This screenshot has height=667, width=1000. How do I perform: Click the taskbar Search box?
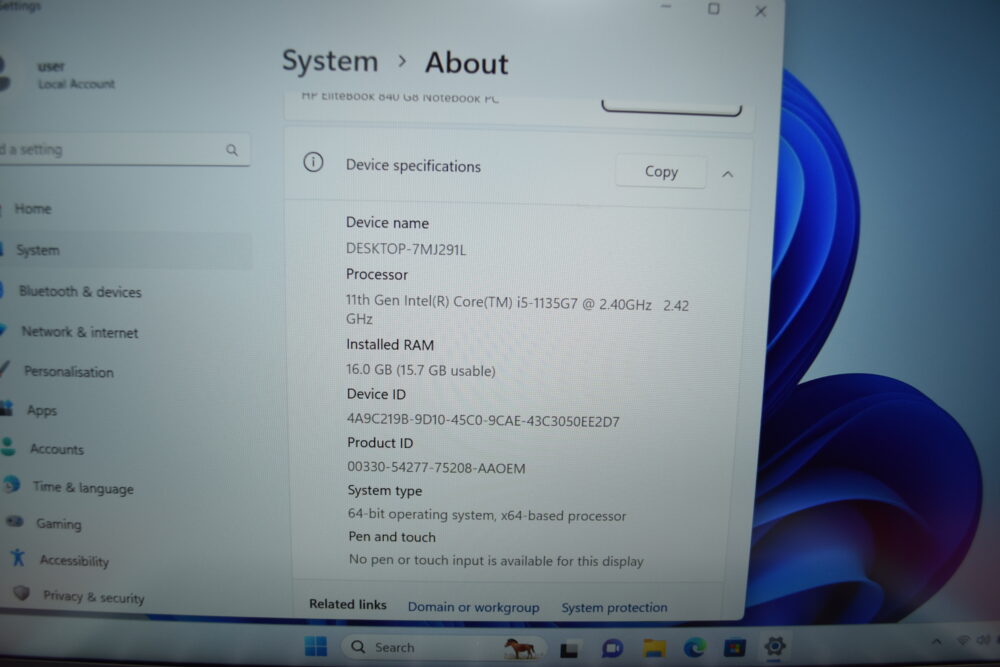443,647
